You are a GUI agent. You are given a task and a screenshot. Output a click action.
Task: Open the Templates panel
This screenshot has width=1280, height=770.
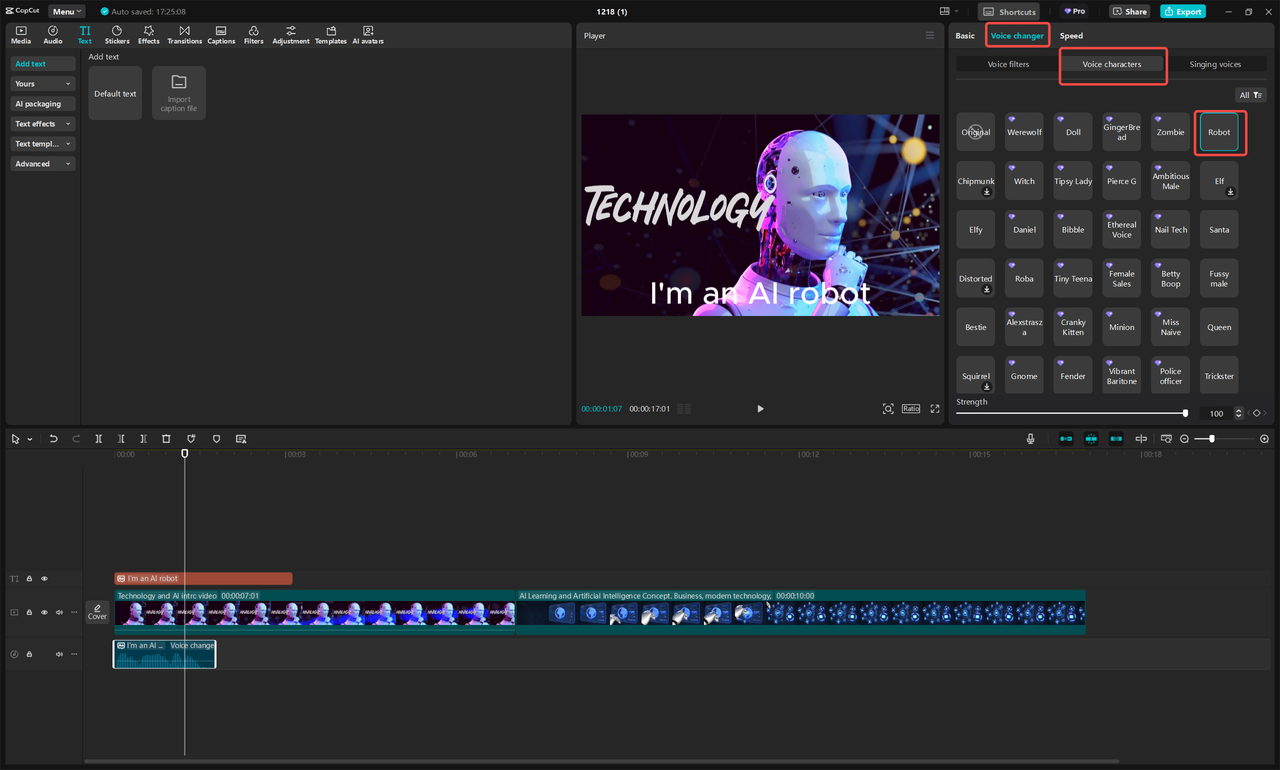(331, 35)
